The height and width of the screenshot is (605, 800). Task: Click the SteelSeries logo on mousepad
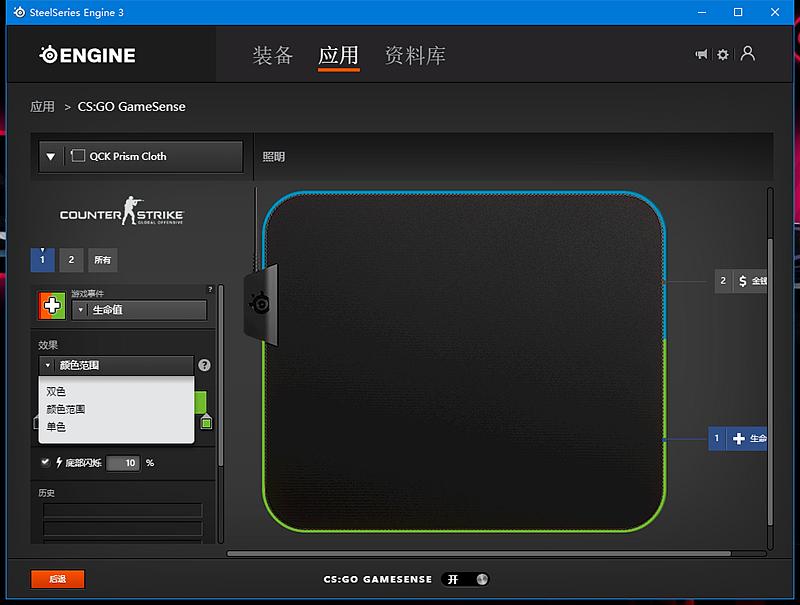259,303
